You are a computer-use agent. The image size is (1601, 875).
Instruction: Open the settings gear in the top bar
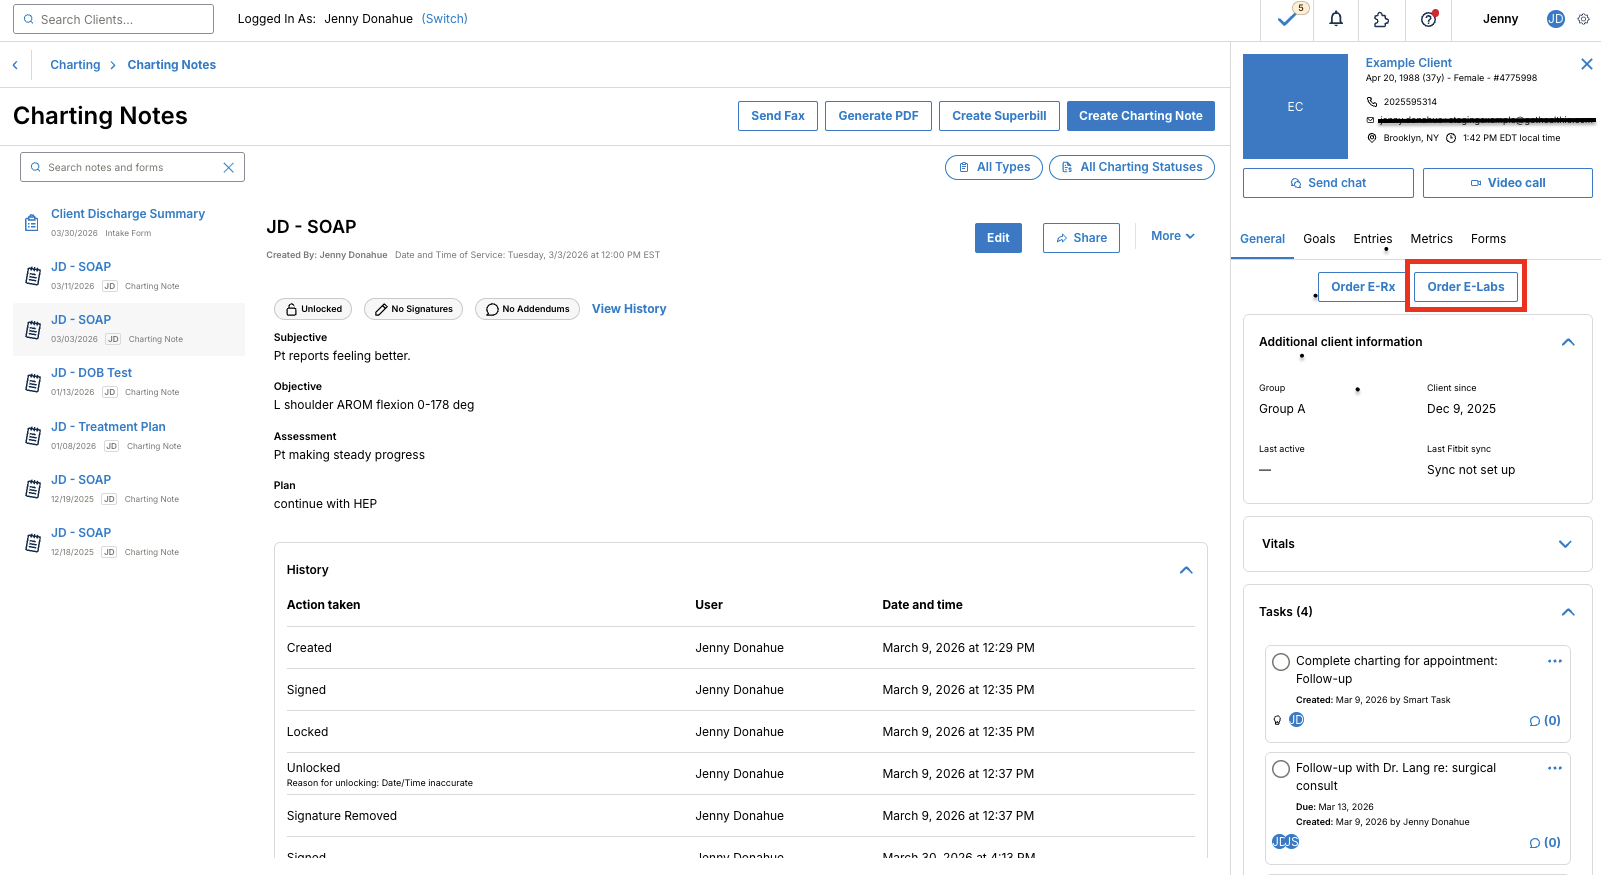(x=1583, y=19)
